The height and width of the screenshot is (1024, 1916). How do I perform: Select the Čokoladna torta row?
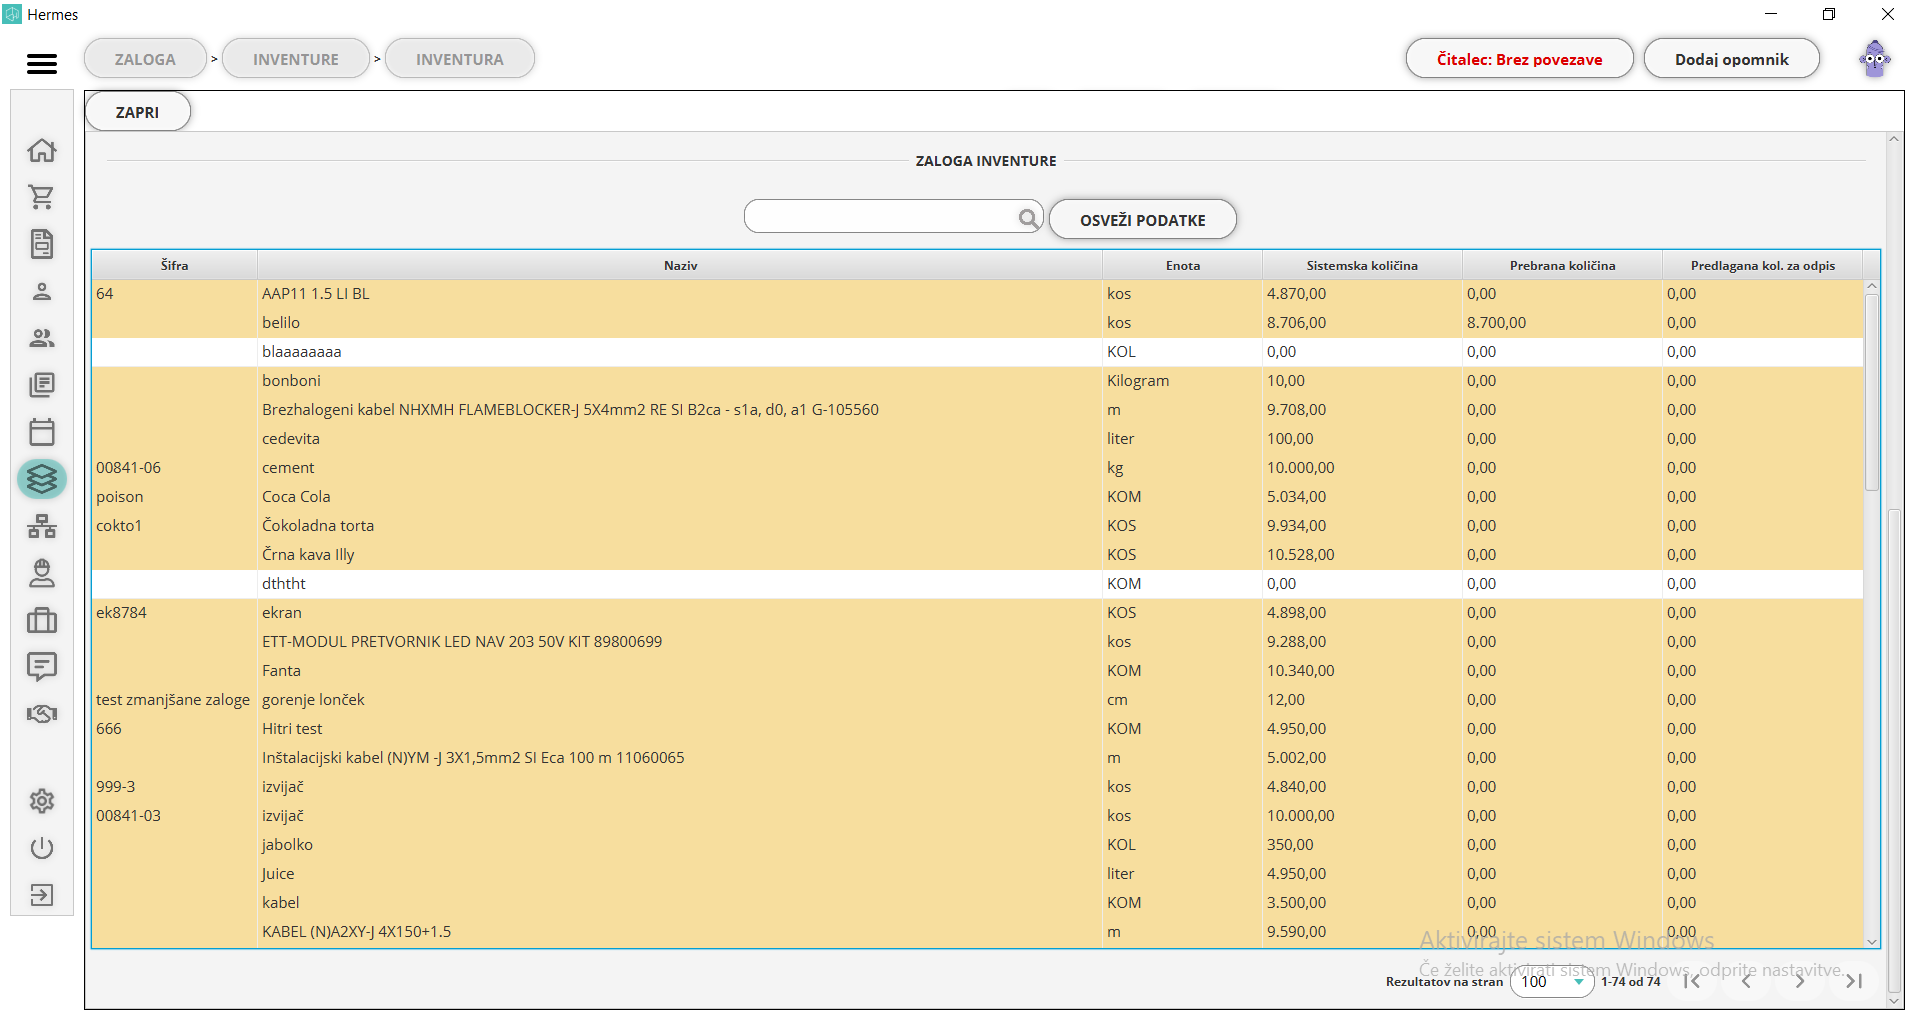pos(978,526)
